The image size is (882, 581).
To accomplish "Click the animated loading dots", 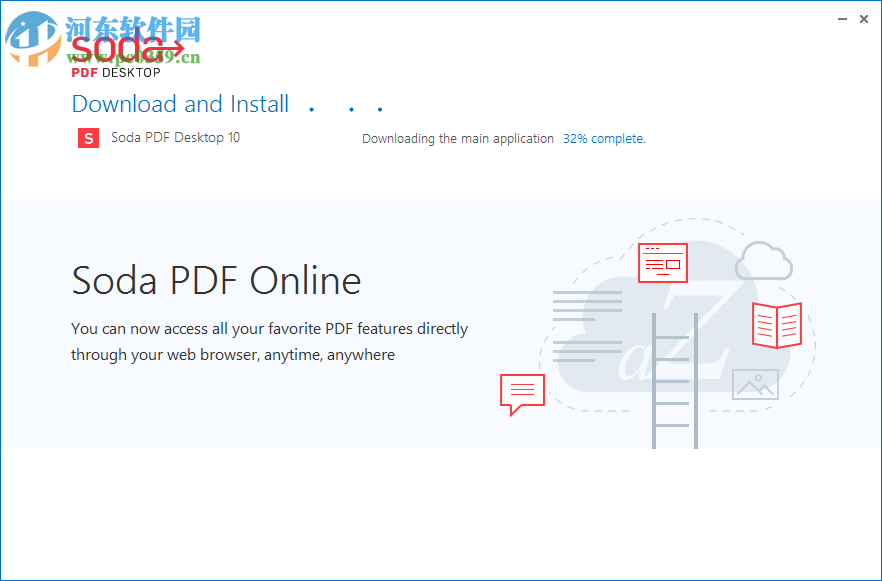I will coord(346,108).
